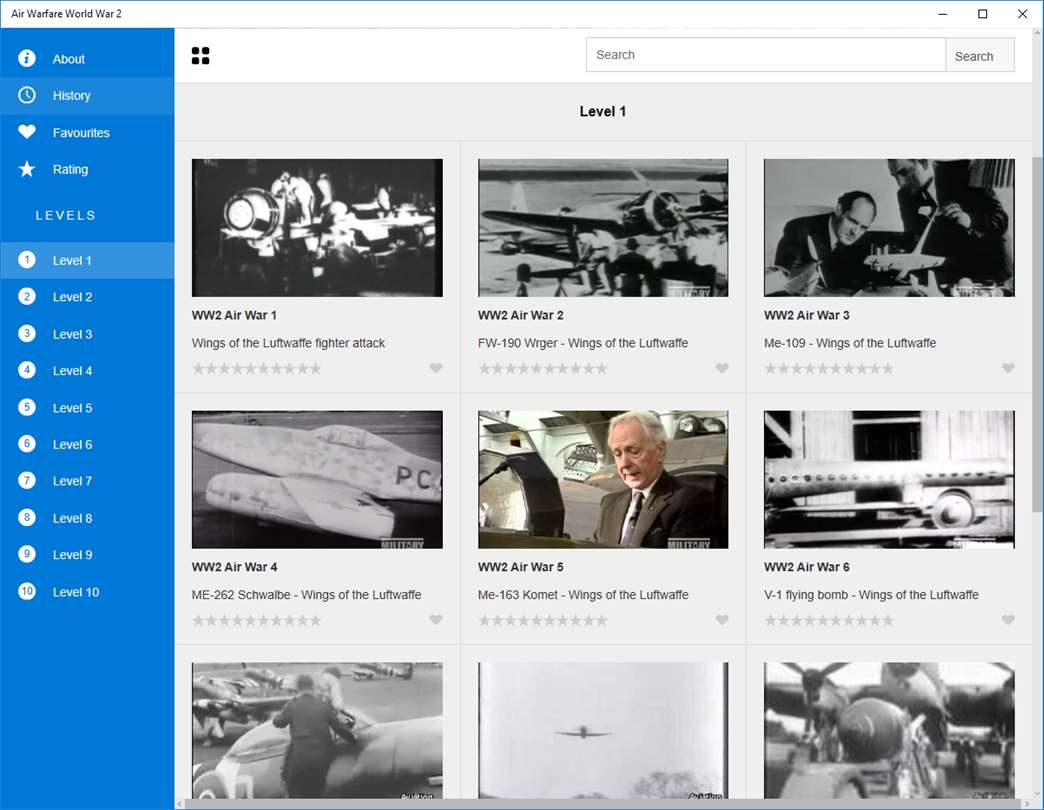
Task: Select Level 6 in the sidebar
Action: click(x=87, y=444)
